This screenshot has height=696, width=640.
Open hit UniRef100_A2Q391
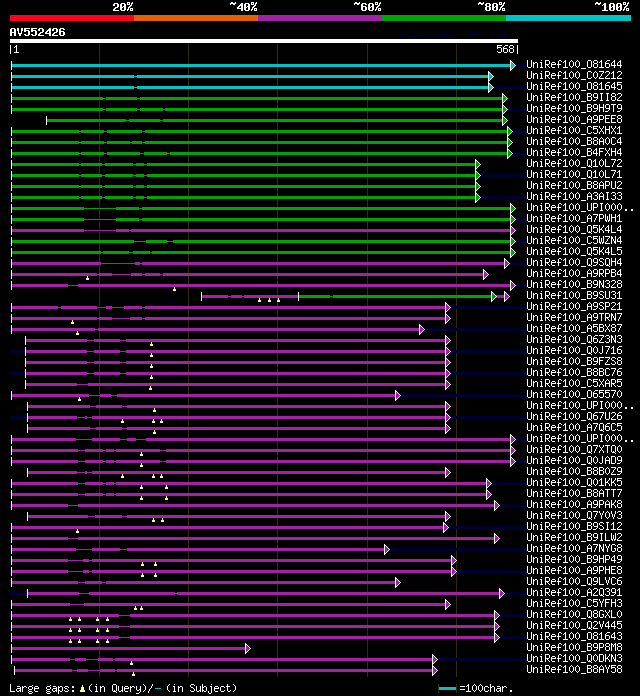(574, 592)
